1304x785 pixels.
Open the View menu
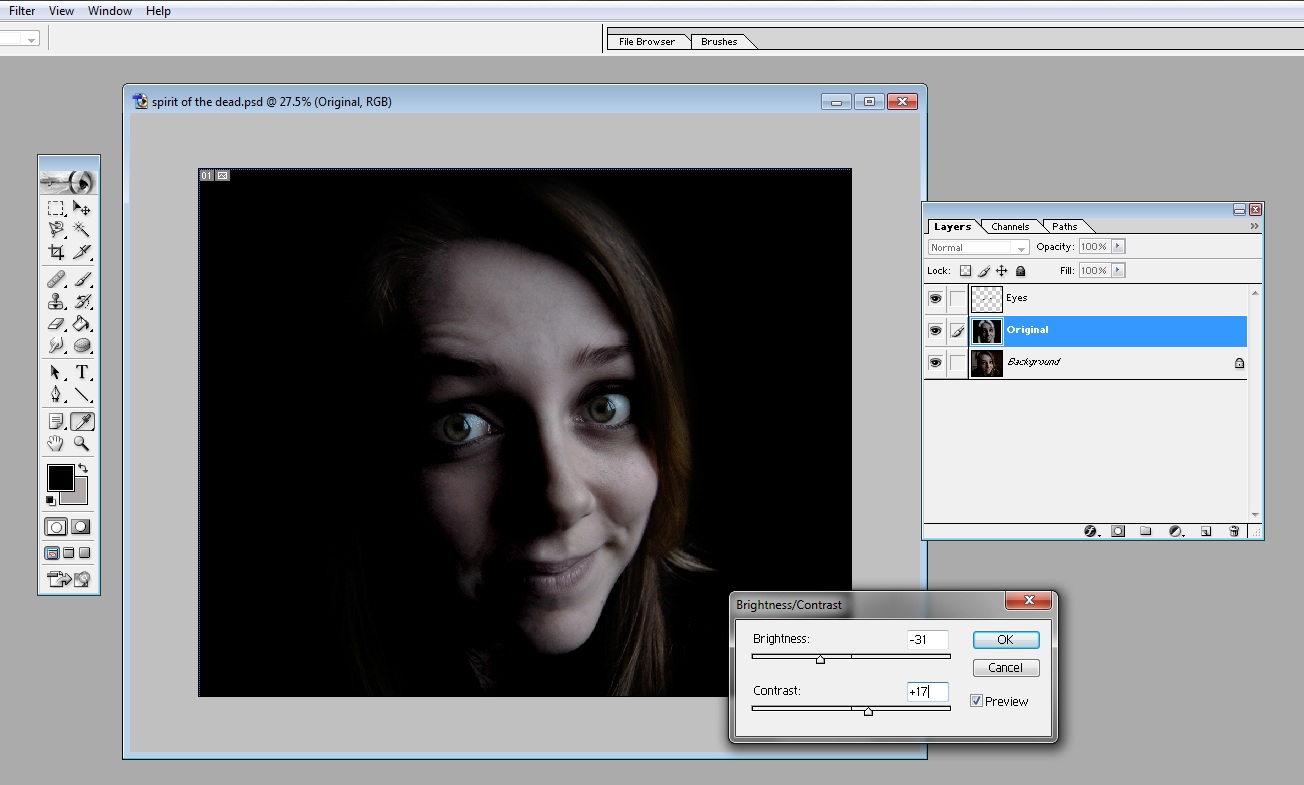pyautogui.click(x=61, y=11)
